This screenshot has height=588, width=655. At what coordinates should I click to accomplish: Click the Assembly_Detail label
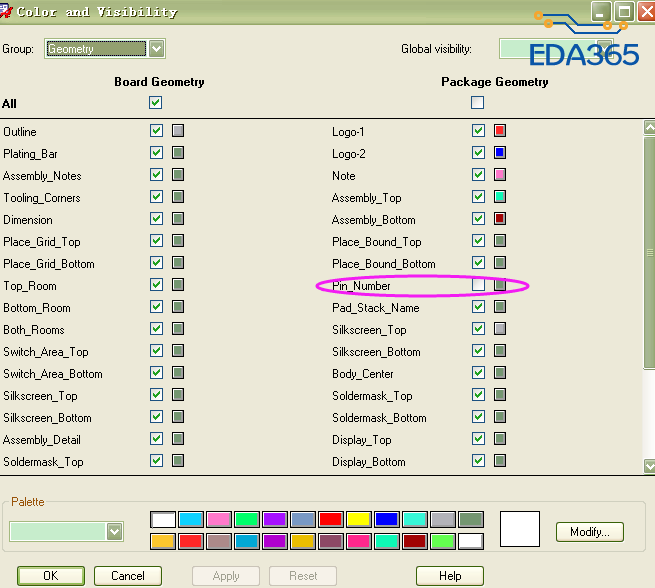42,440
